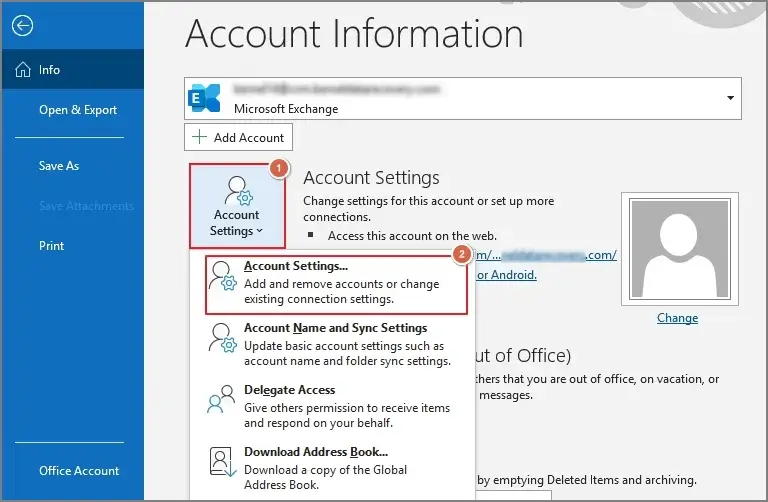Viewport: 768px width, 502px height.
Task: Open the Open & Export tab
Action: click(x=78, y=110)
